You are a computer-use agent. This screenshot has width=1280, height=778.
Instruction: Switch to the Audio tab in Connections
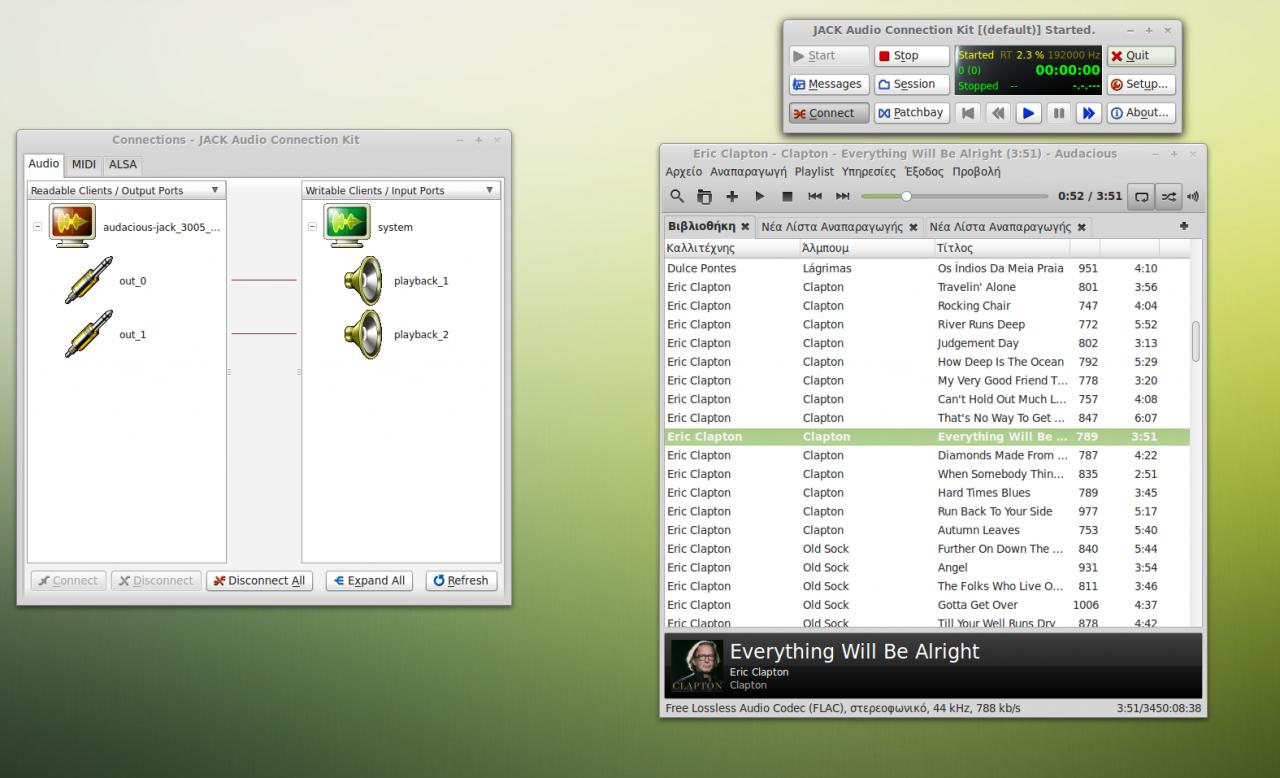(x=44, y=164)
